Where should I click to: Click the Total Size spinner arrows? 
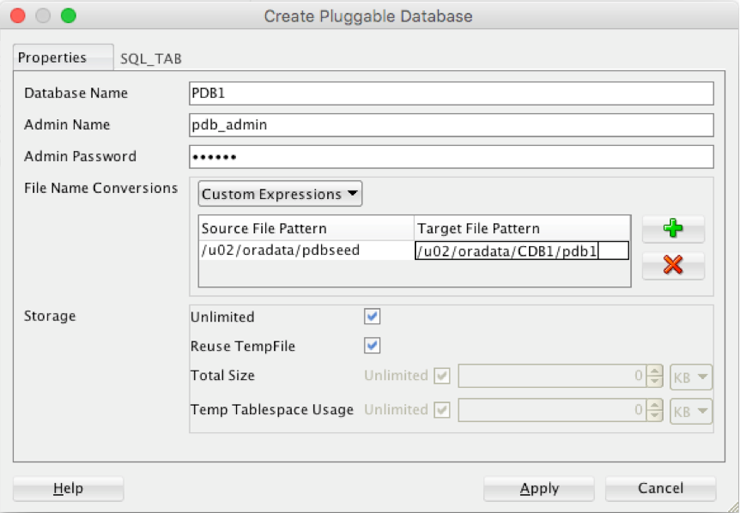655,377
